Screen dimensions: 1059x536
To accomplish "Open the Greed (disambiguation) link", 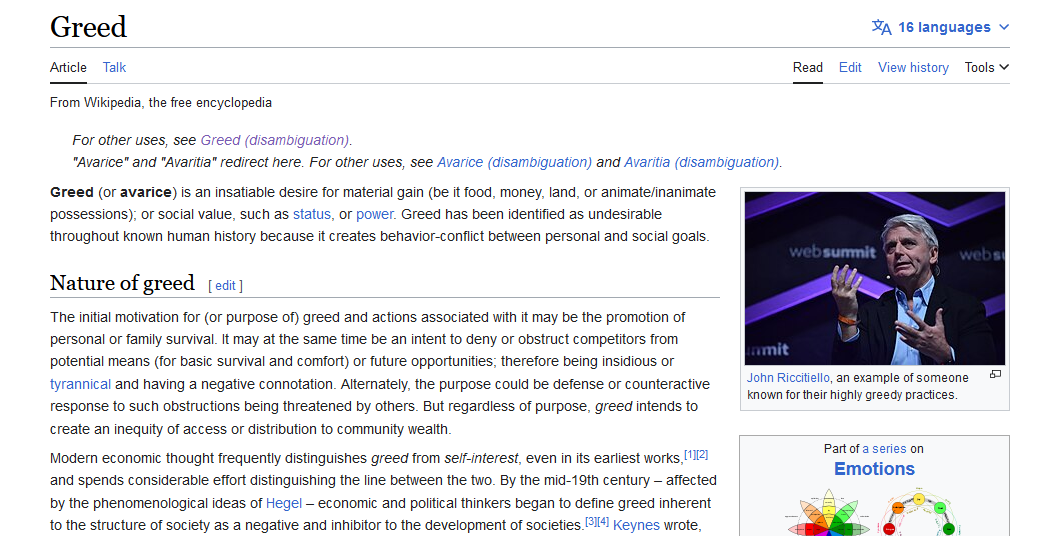I will click(275, 140).
